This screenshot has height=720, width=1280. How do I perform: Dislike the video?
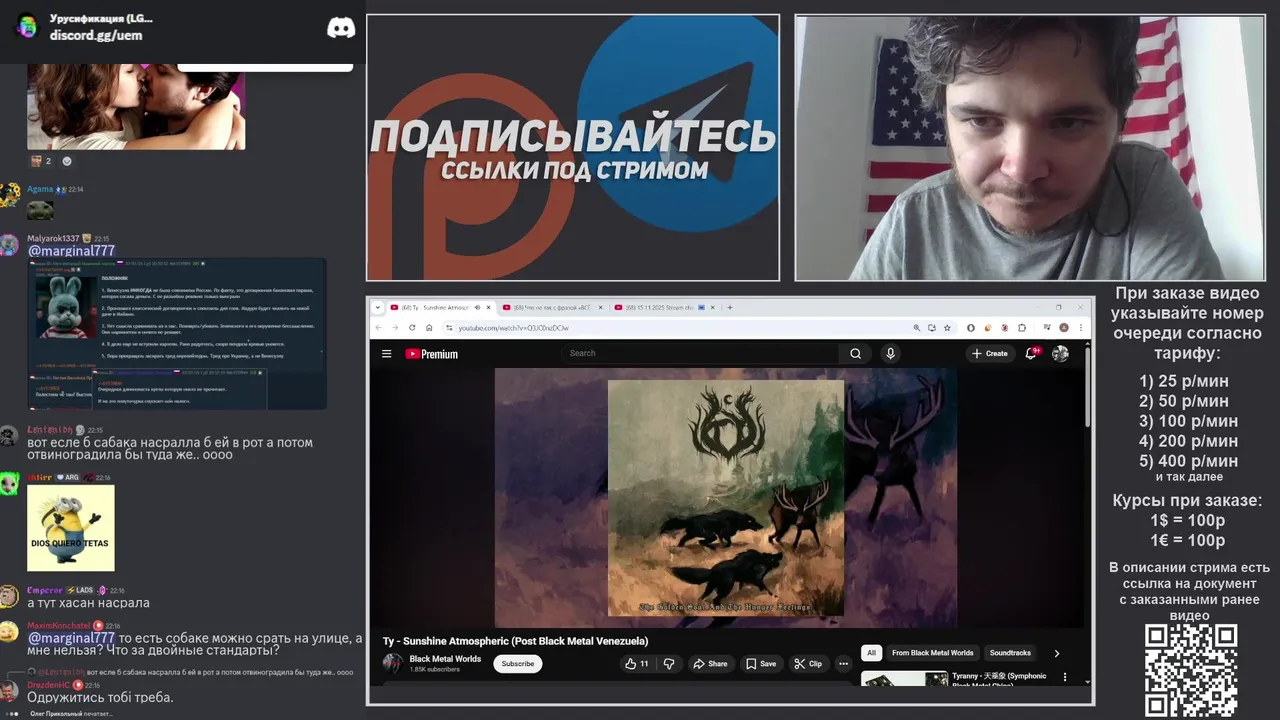[669, 663]
